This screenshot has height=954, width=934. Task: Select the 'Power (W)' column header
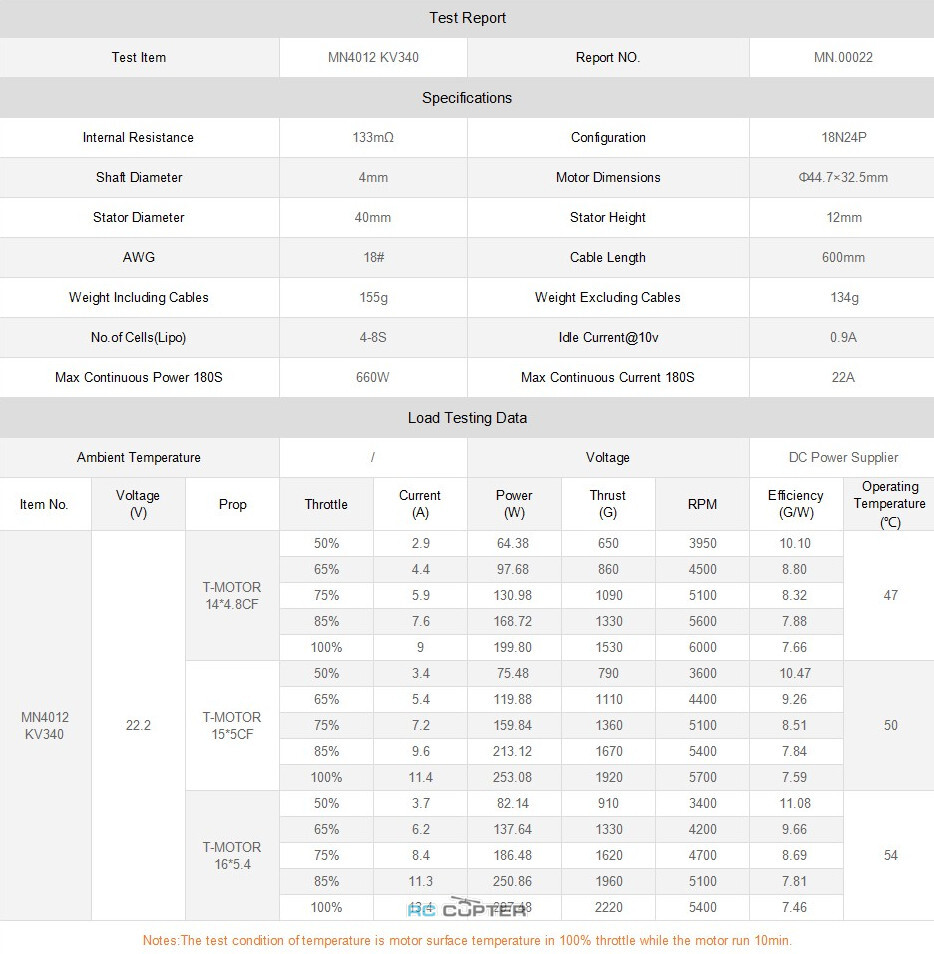click(514, 504)
